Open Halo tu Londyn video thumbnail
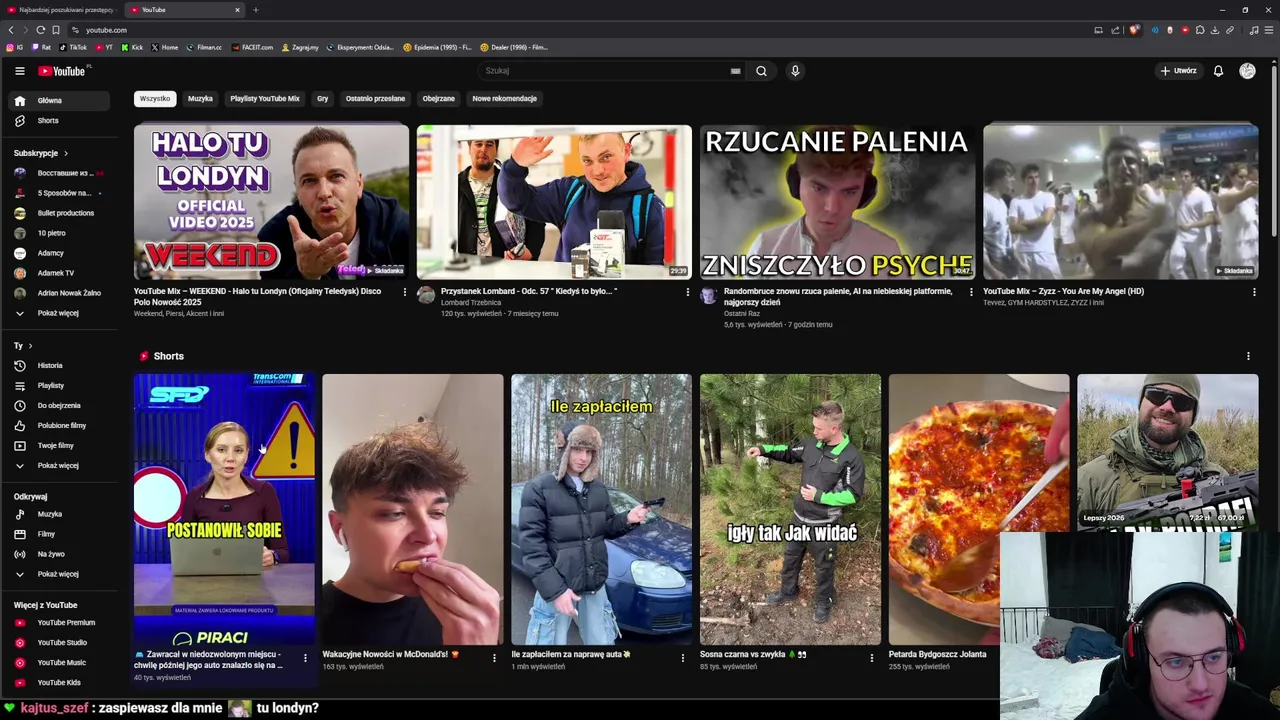This screenshot has width=1280, height=720. [x=271, y=202]
